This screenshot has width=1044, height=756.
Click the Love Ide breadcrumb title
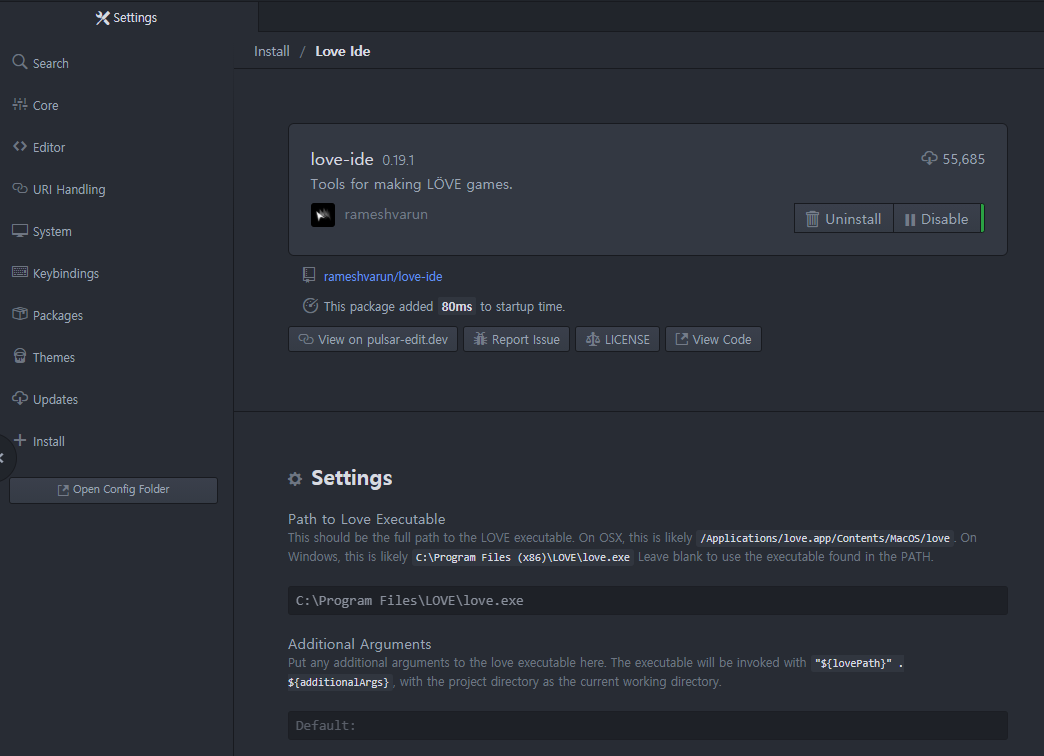pyautogui.click(x=342, y=51)
